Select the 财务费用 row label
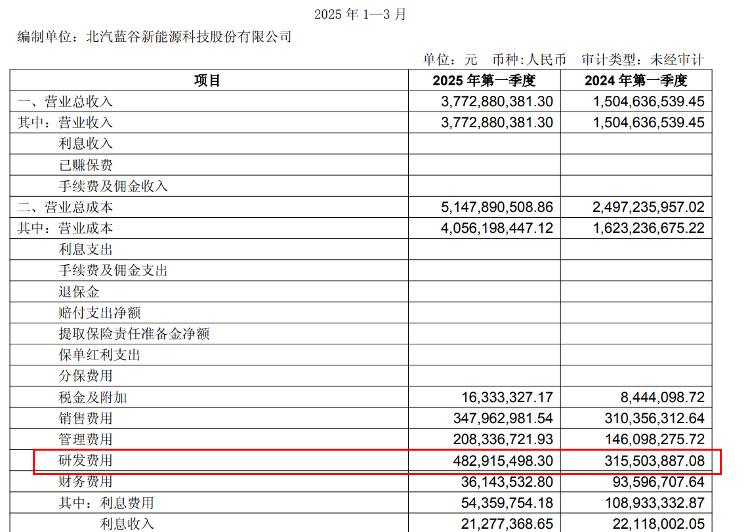Screen dimensions: 750x532 click(x=86, y=481)
